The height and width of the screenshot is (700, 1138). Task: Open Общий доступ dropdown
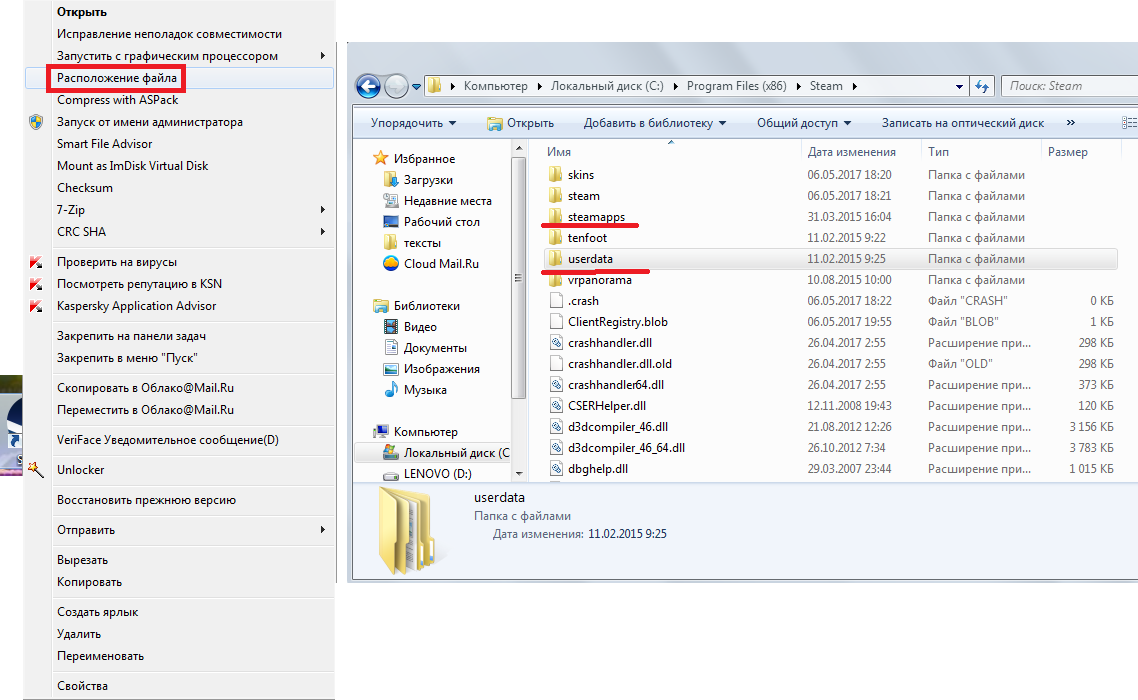(x=804, y=123)
